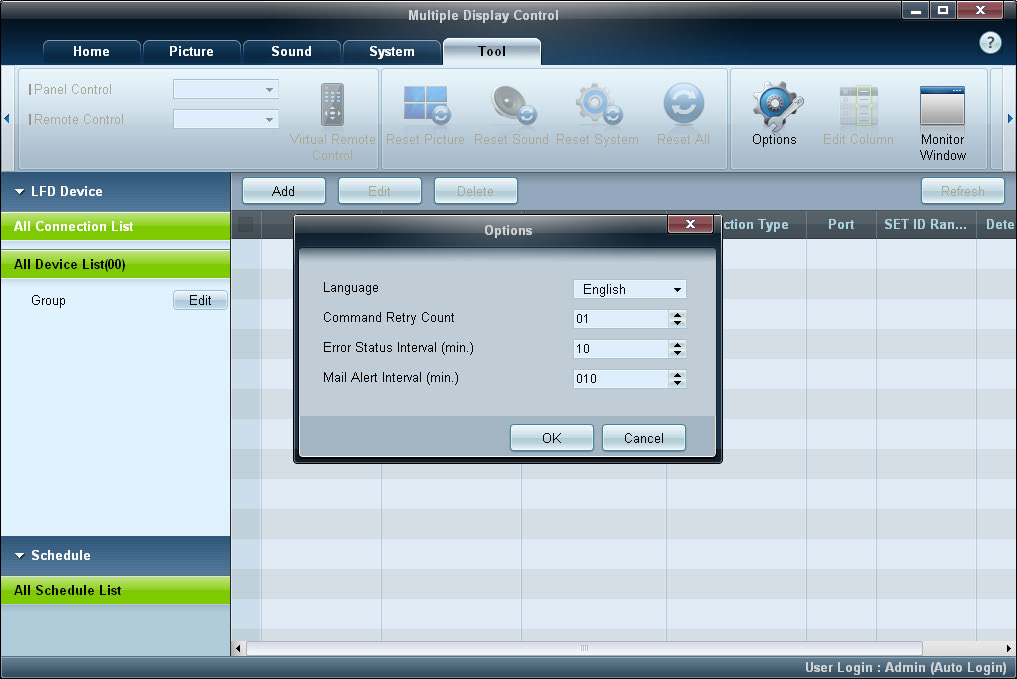Click the Delete button
This screenshot has width=1017, height=679.
475,191
